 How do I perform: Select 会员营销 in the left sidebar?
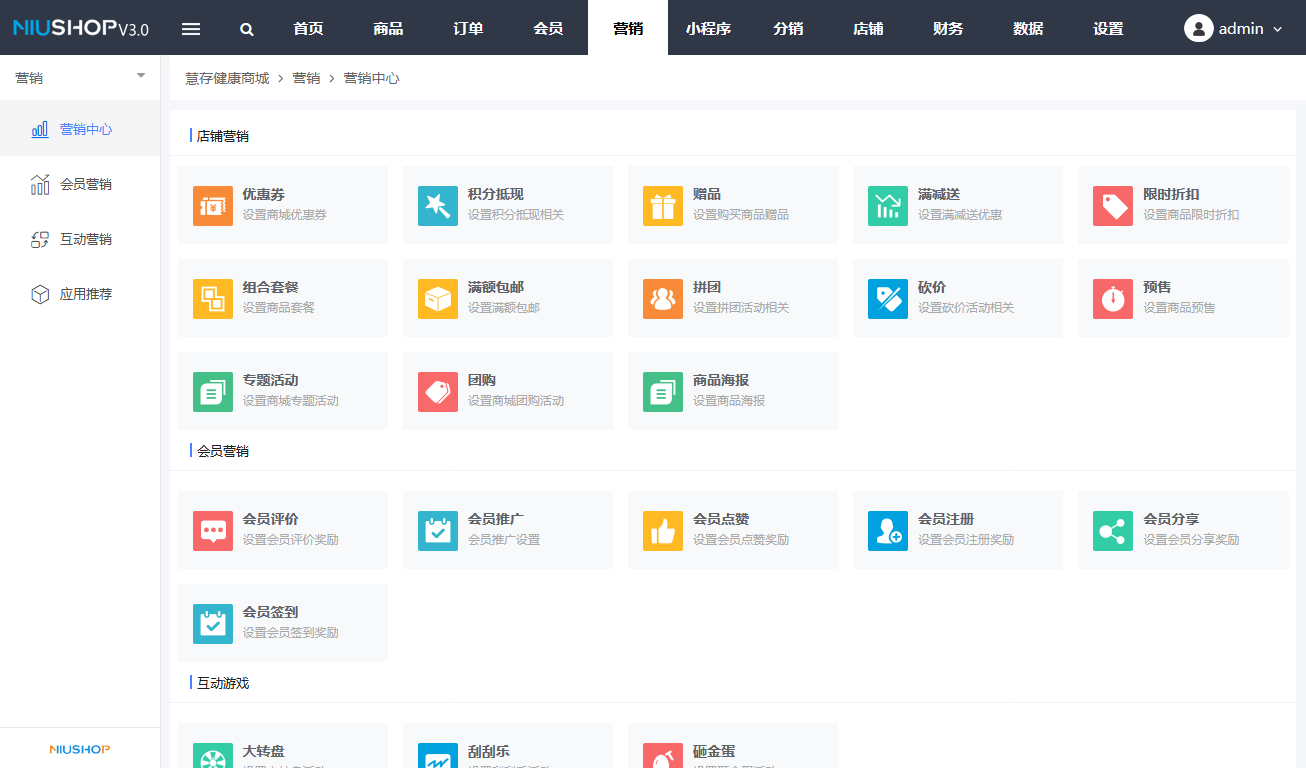(x=85, y=184)
